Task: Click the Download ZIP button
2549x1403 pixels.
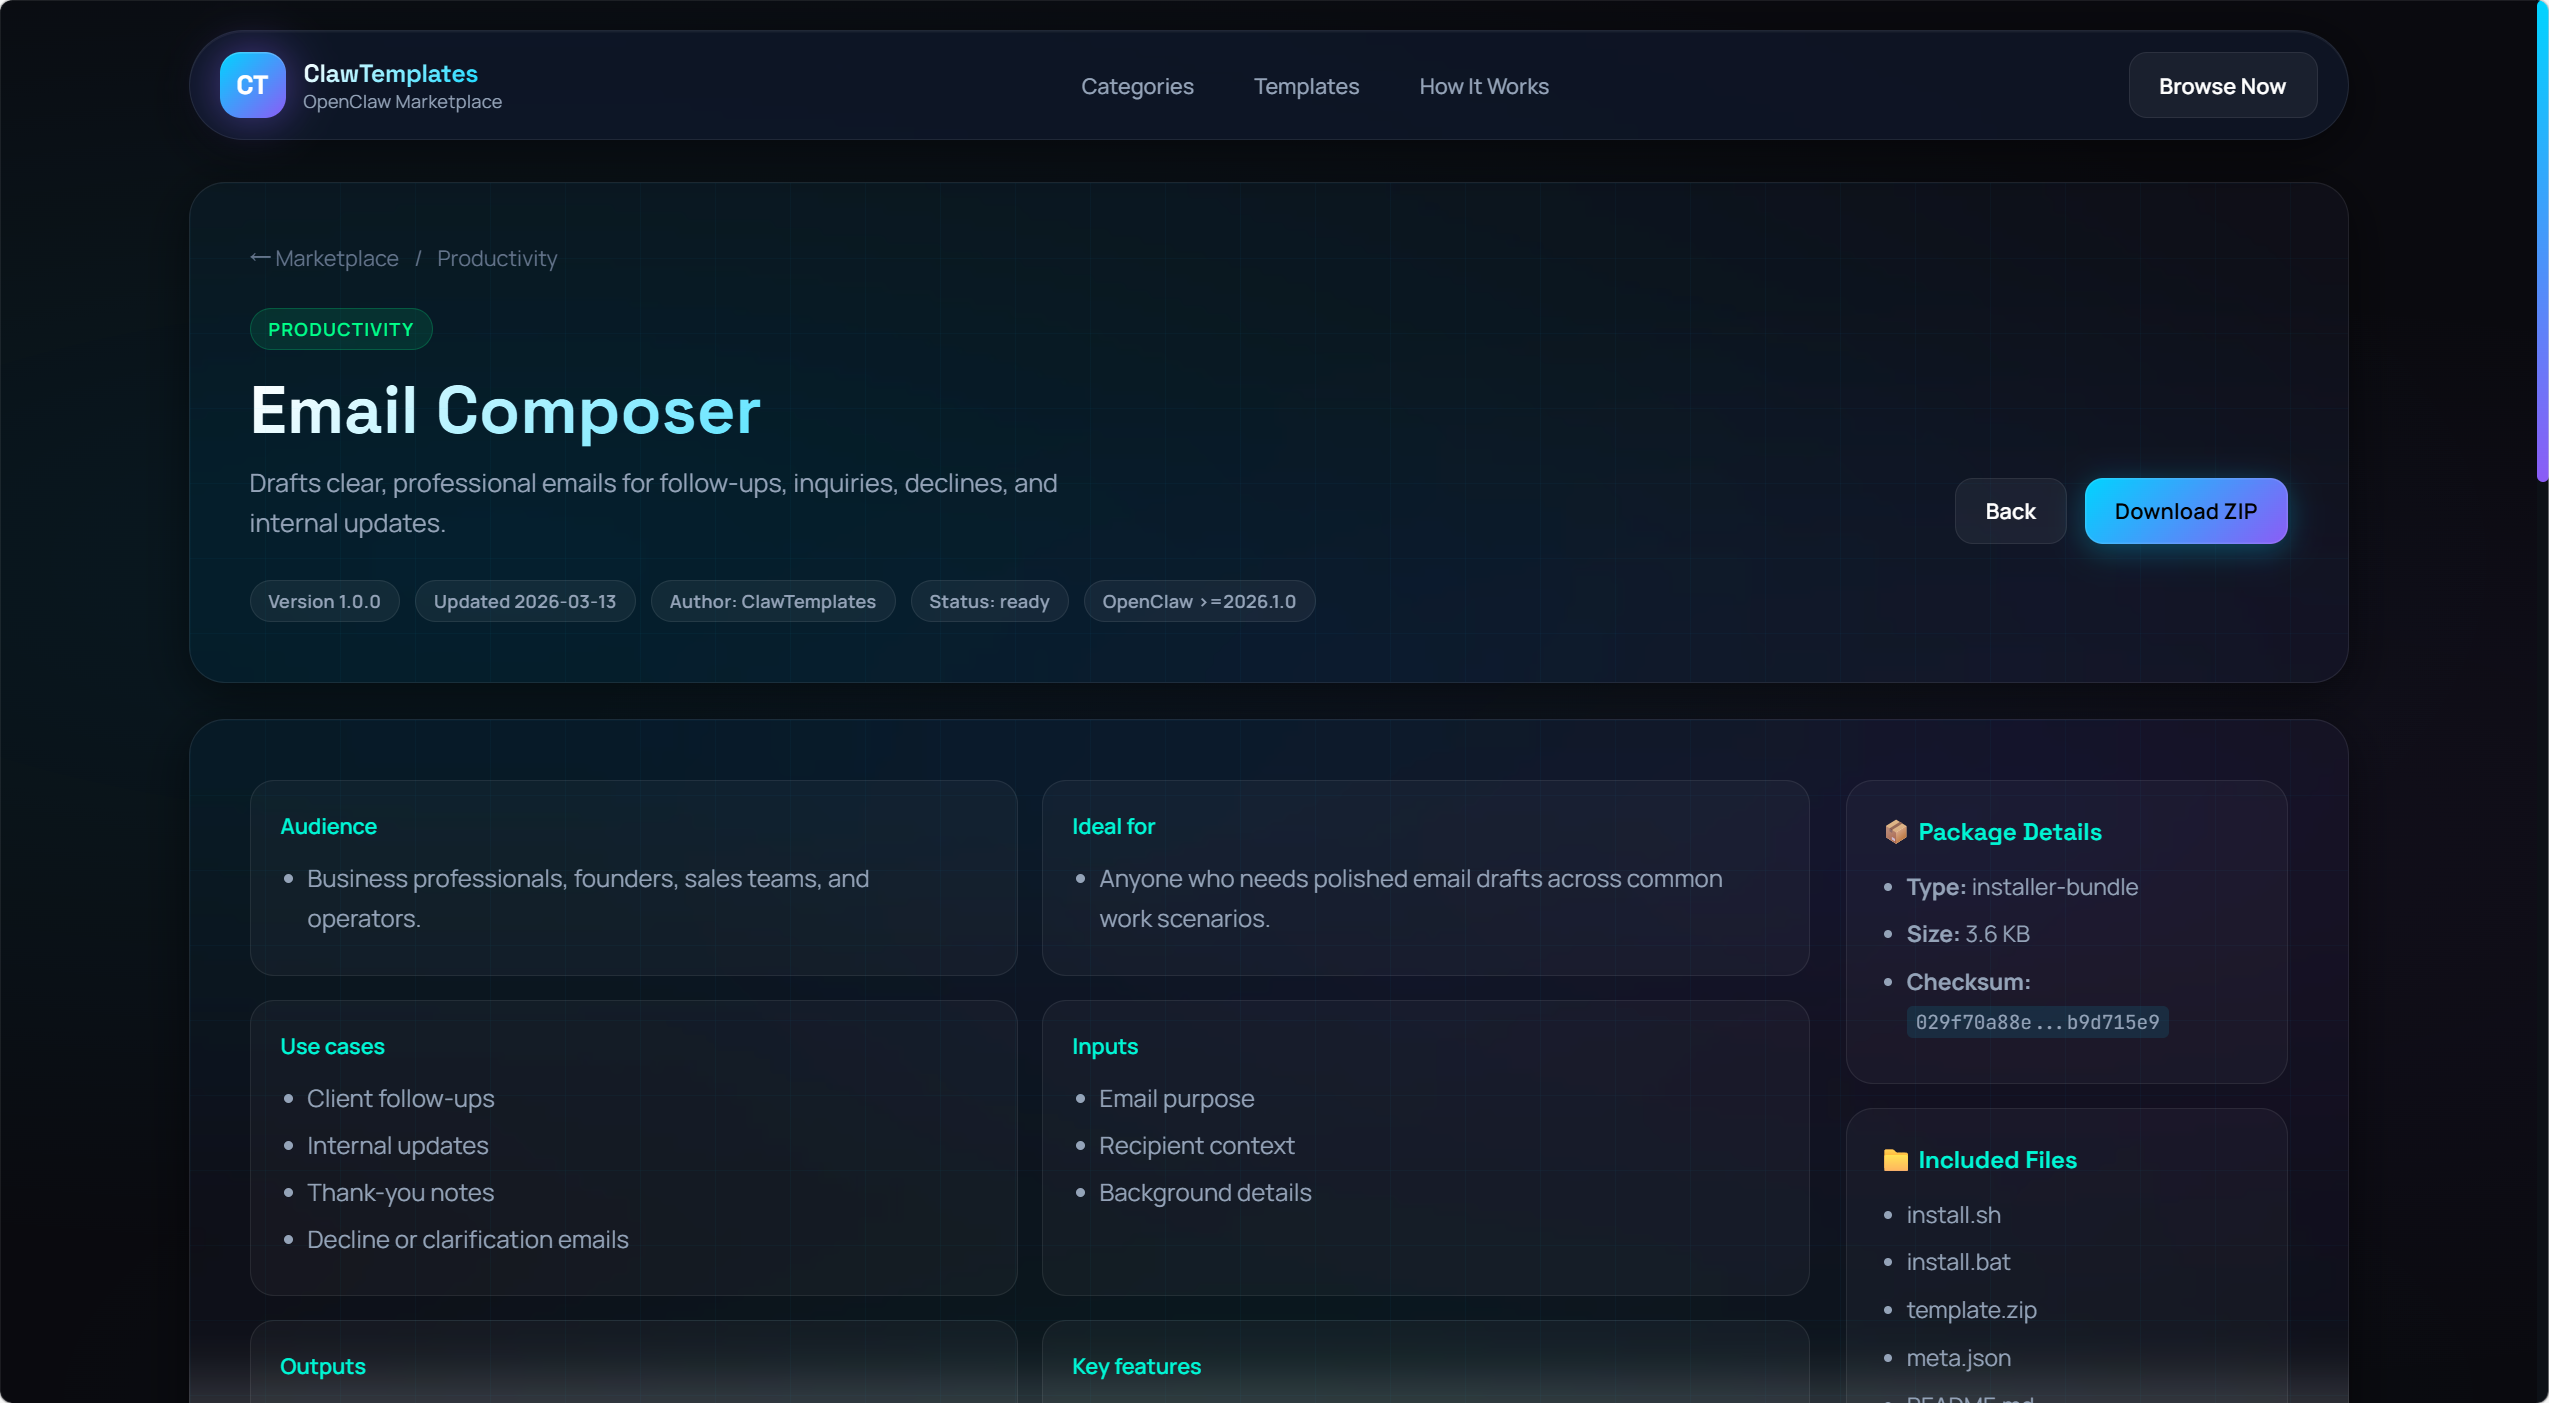Action: tap(2185, 511)
